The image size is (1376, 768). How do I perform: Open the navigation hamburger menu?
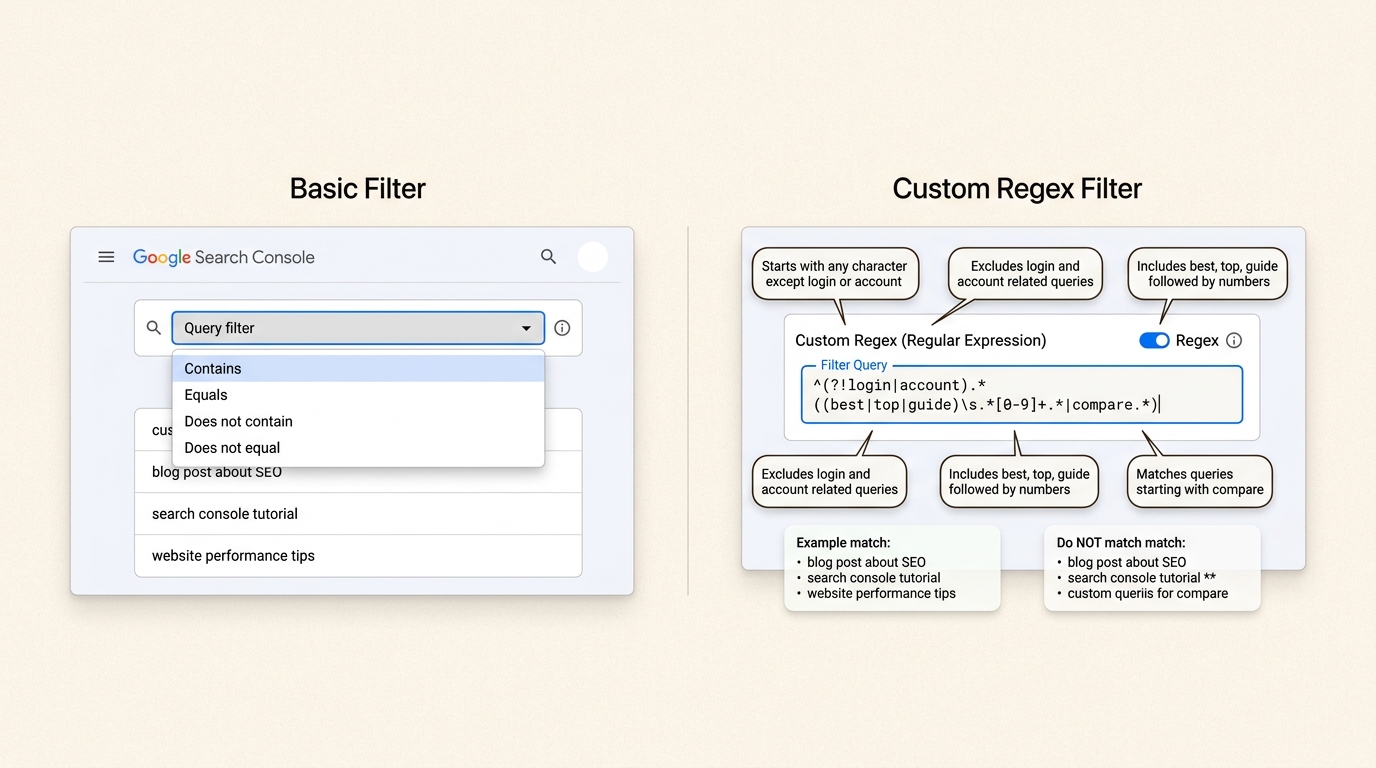106,257
